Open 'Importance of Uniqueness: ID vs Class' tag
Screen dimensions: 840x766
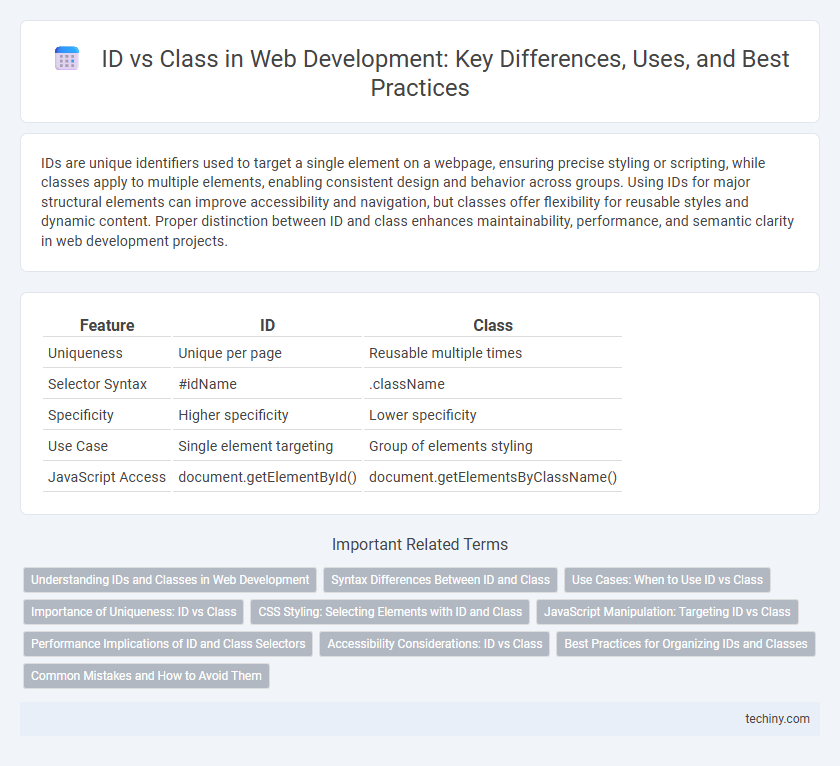(133, 612)
